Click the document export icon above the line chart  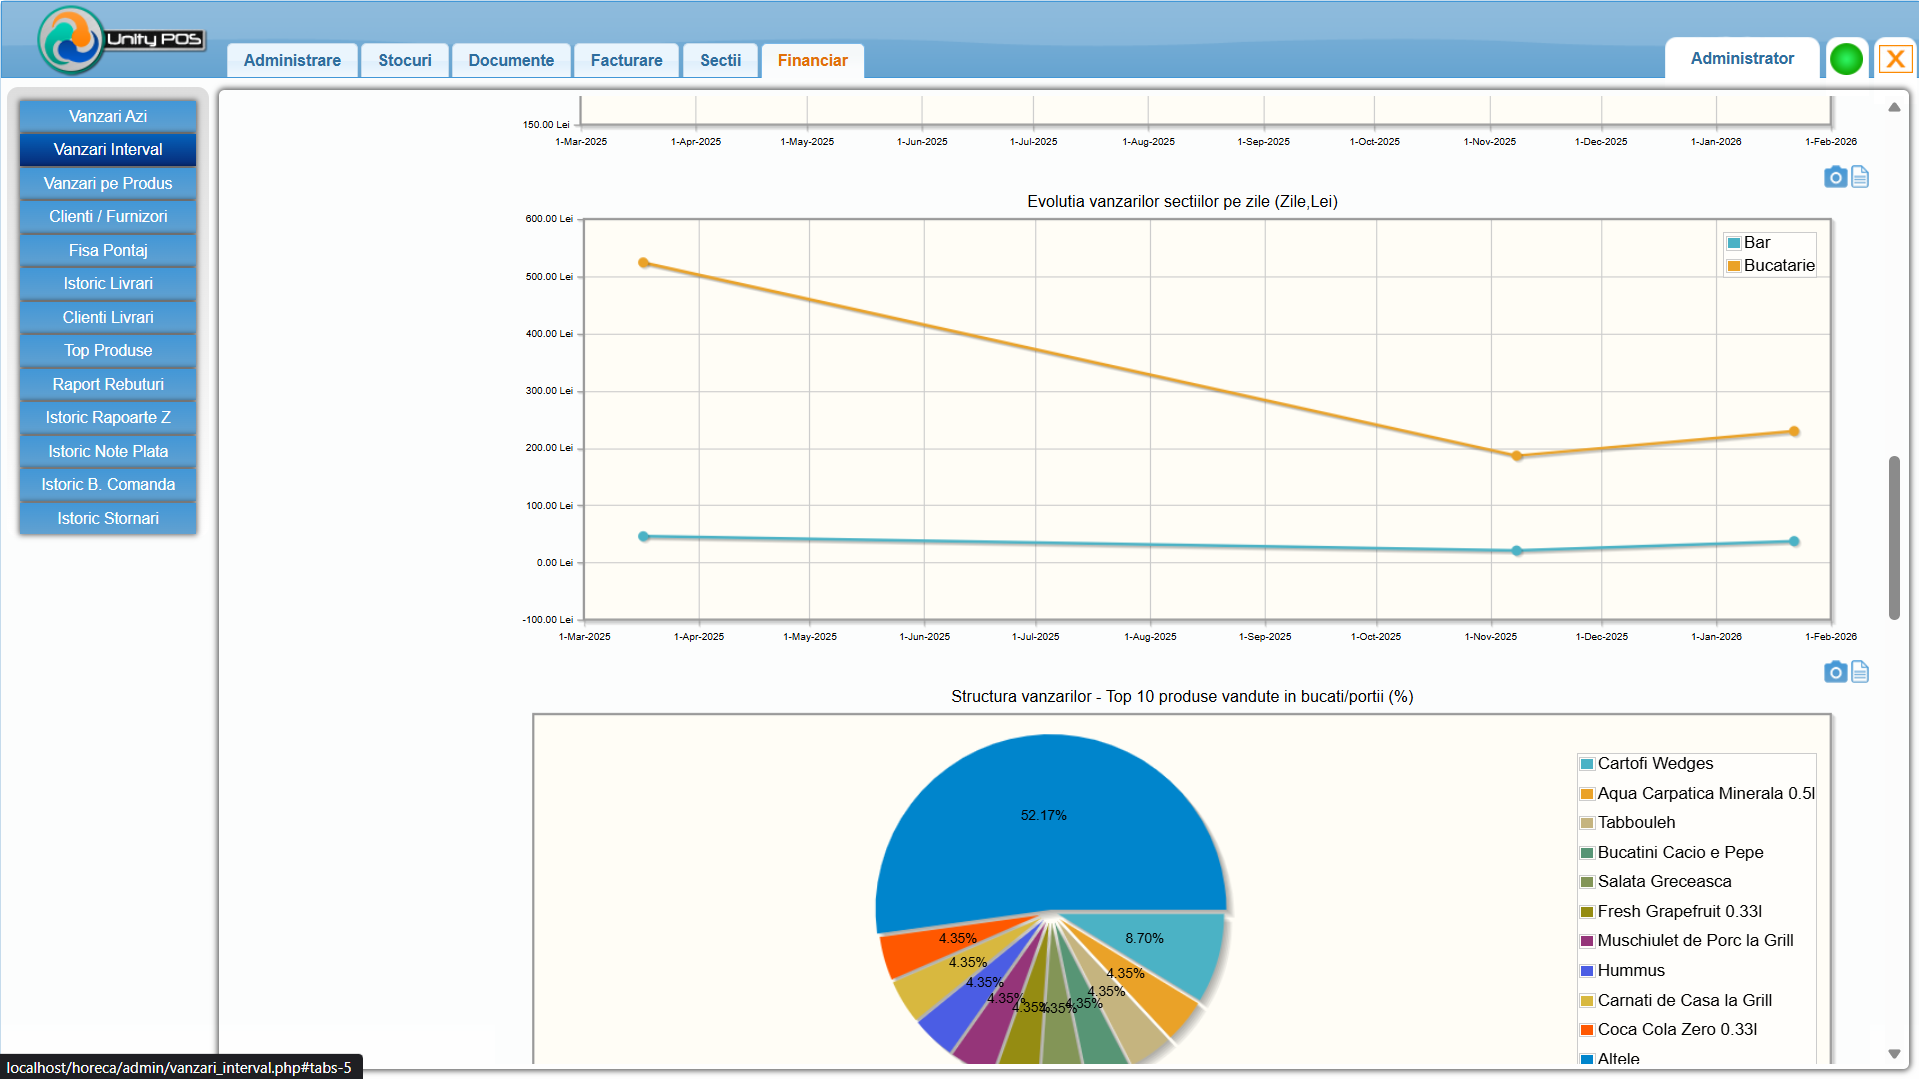pyautogui.click(x=1860, y=177)
